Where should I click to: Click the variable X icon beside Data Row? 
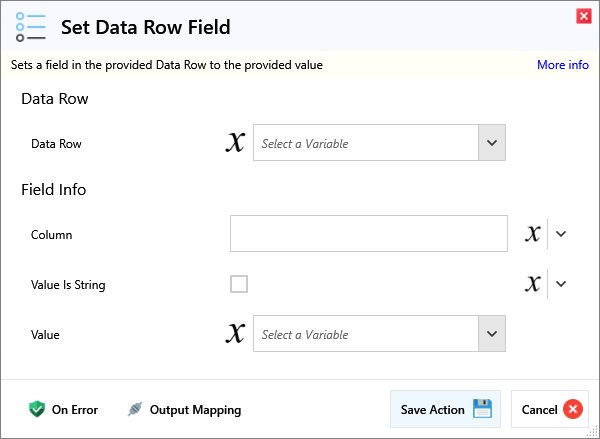235,143
